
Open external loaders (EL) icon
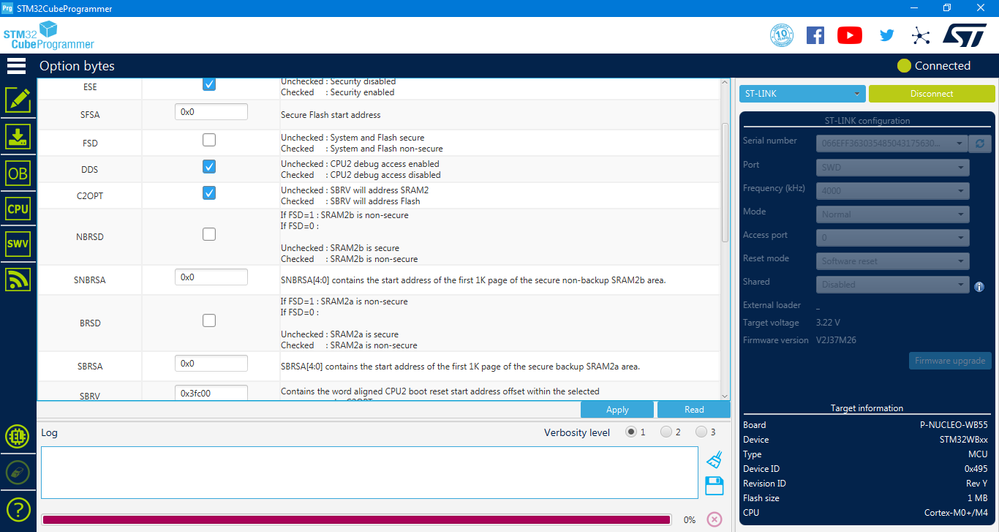(x=17, y=436)
